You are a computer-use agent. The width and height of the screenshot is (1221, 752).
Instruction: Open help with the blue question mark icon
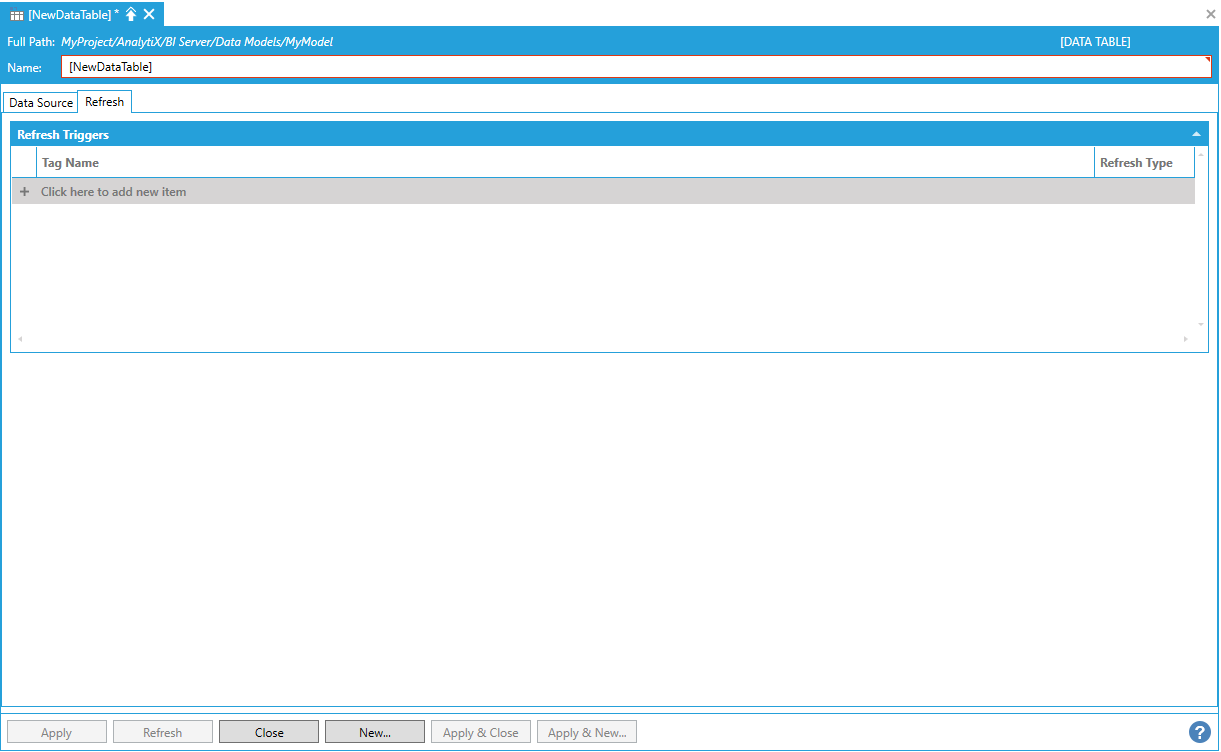tap(1200, 732)
